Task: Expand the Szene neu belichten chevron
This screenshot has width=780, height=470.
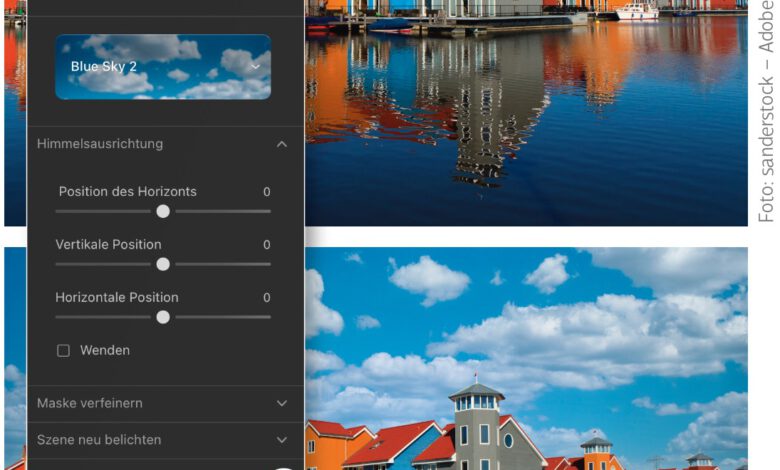Action: pos(282,439)
